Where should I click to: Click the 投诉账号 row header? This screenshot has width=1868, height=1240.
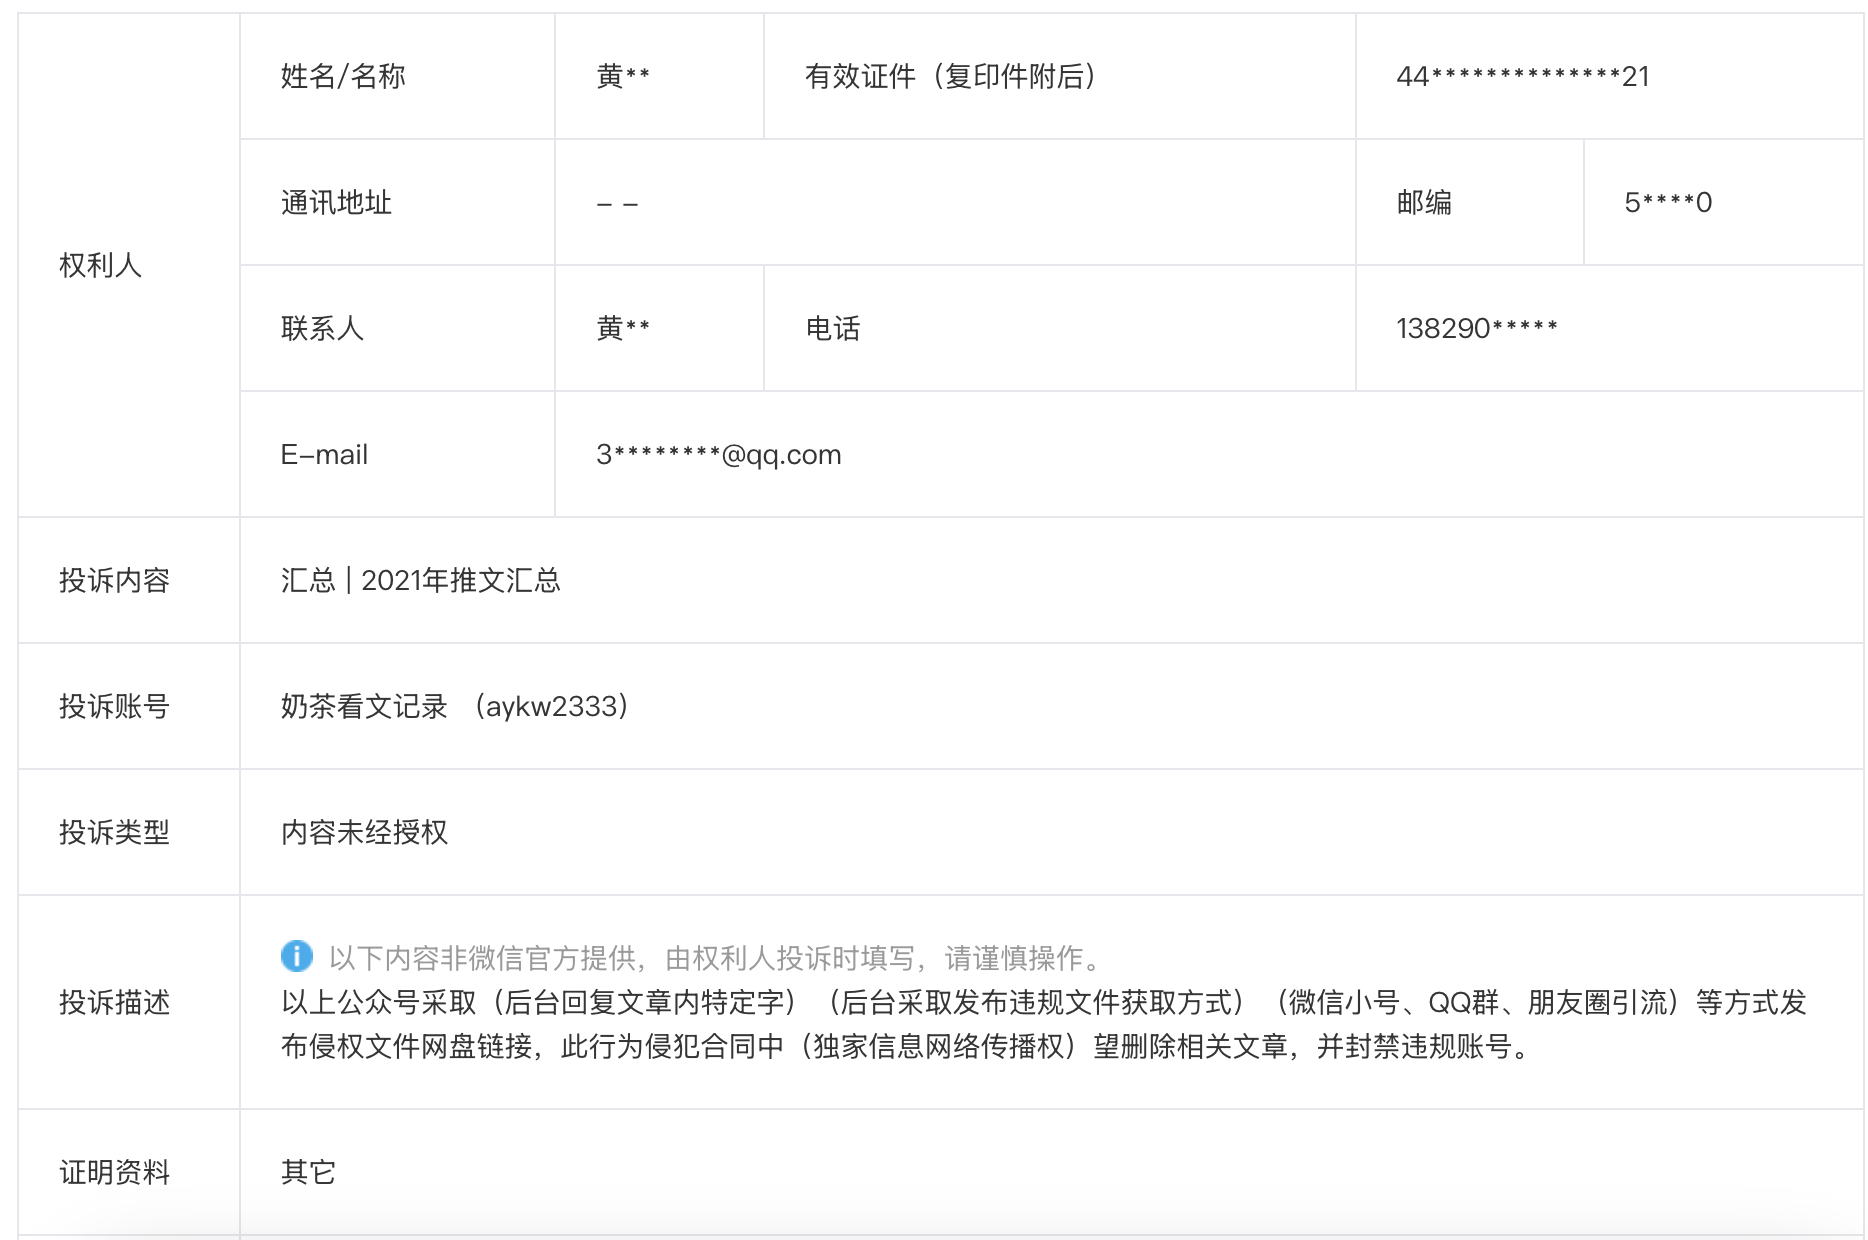point(115,706)
